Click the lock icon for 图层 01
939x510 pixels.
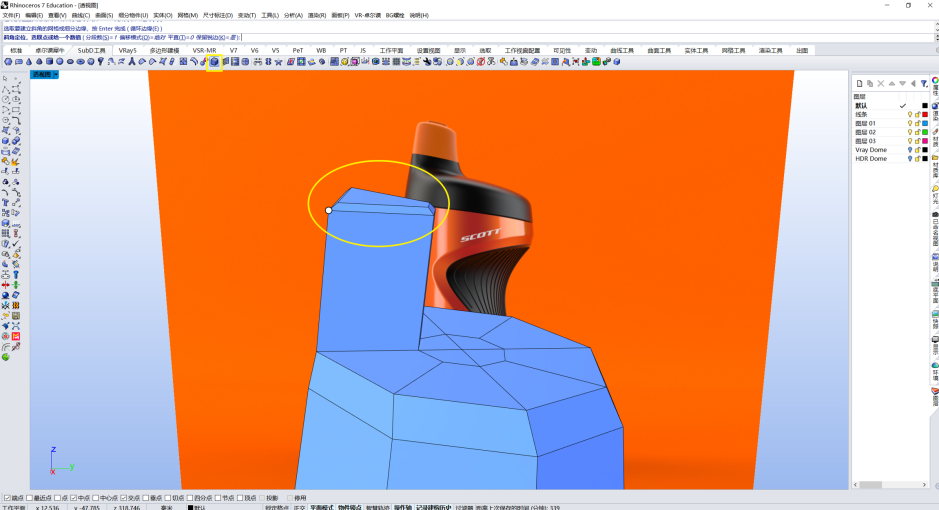coord(918,123)
